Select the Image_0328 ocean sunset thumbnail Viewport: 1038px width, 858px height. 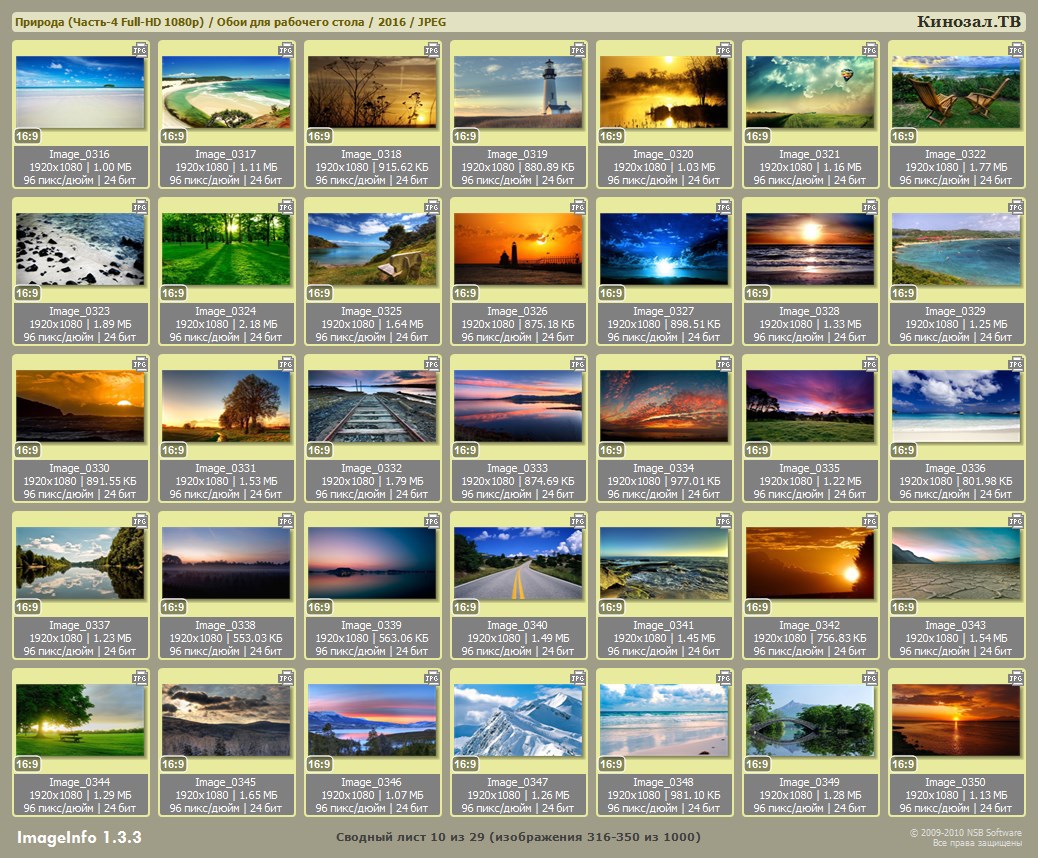click(x=810, y=249)
